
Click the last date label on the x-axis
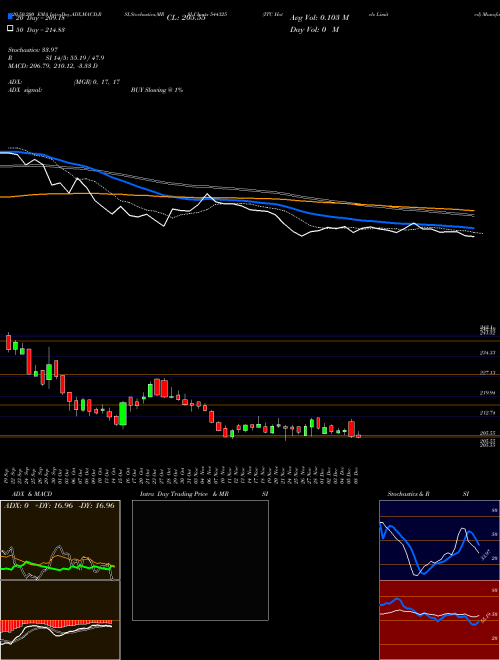[357, 475]
